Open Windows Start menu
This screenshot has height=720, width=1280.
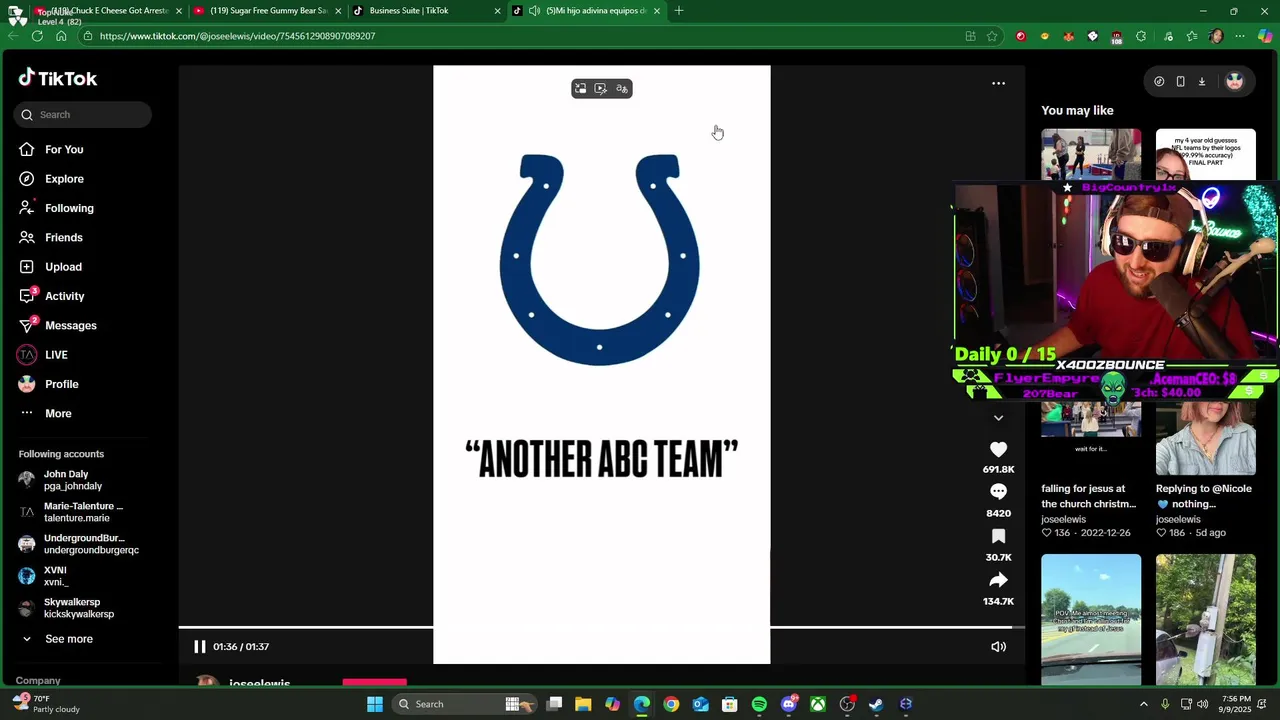(x=375, y=704)
